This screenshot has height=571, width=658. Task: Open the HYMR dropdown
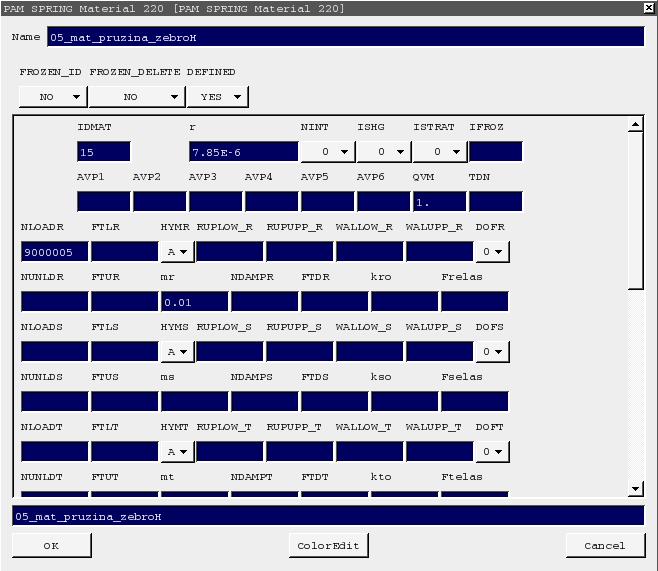click(178, 252)
